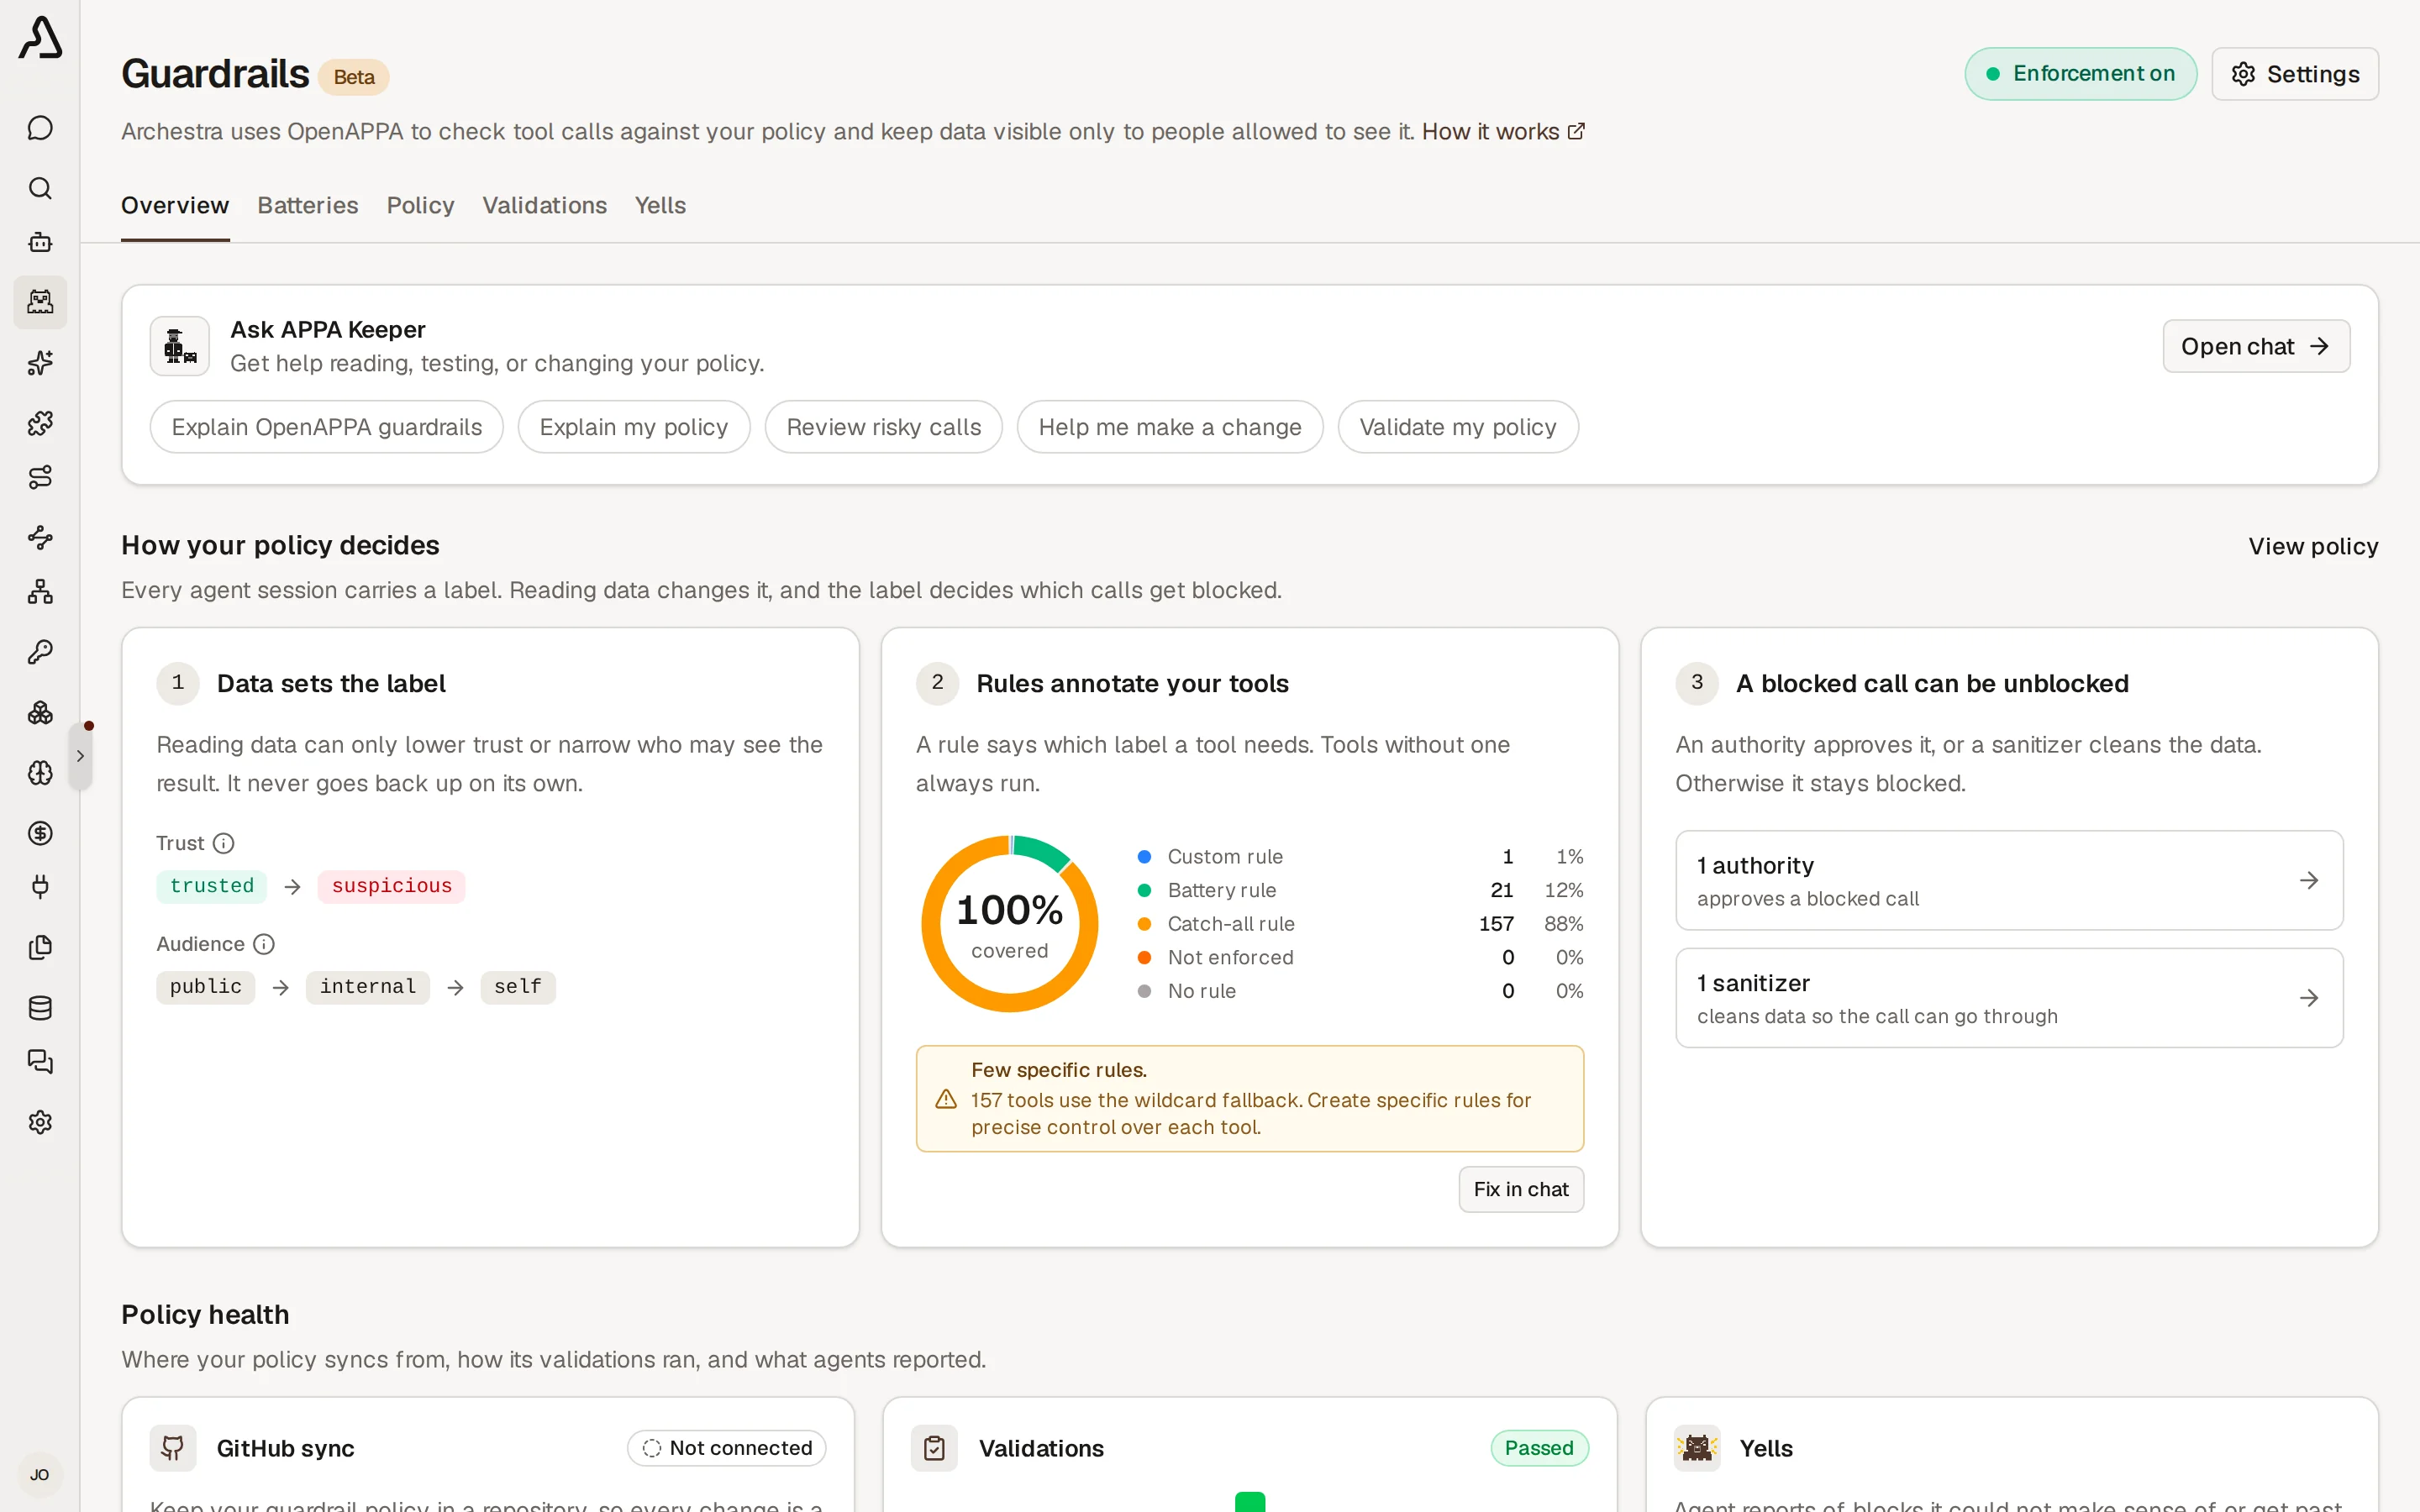
Task: Switch to the Batteries tab
Action: (308, 205)
